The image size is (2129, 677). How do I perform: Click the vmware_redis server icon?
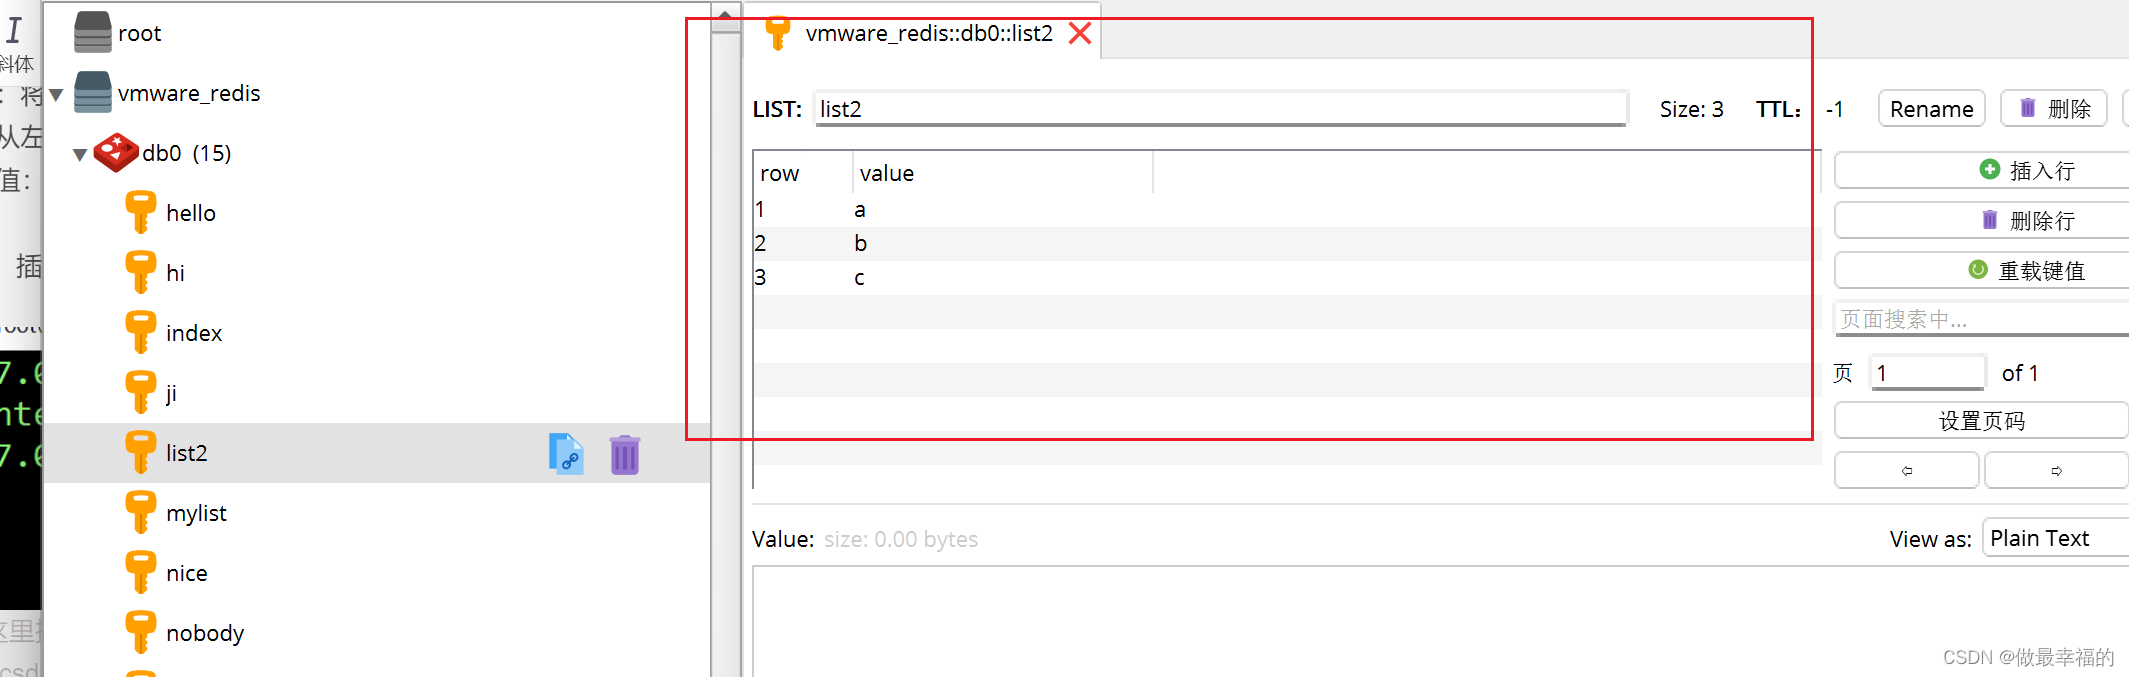[x=93, y=92]
